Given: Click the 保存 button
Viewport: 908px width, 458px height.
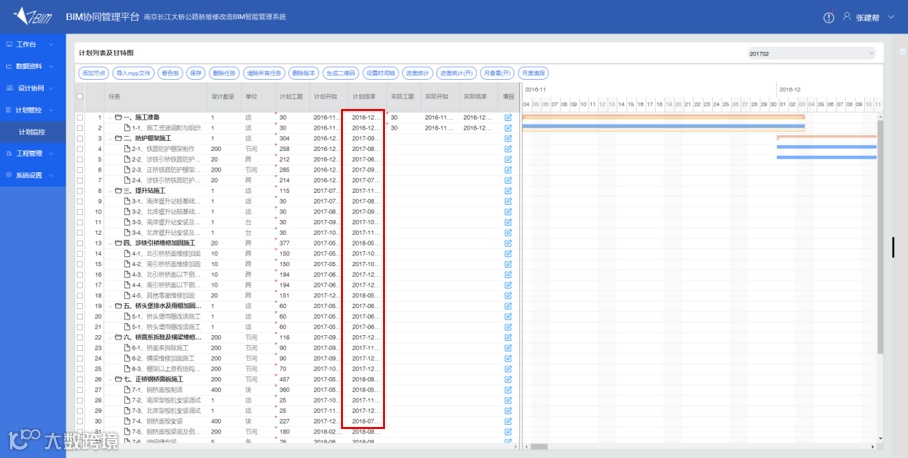Looking at the screenshot, I should coord(196,74).
